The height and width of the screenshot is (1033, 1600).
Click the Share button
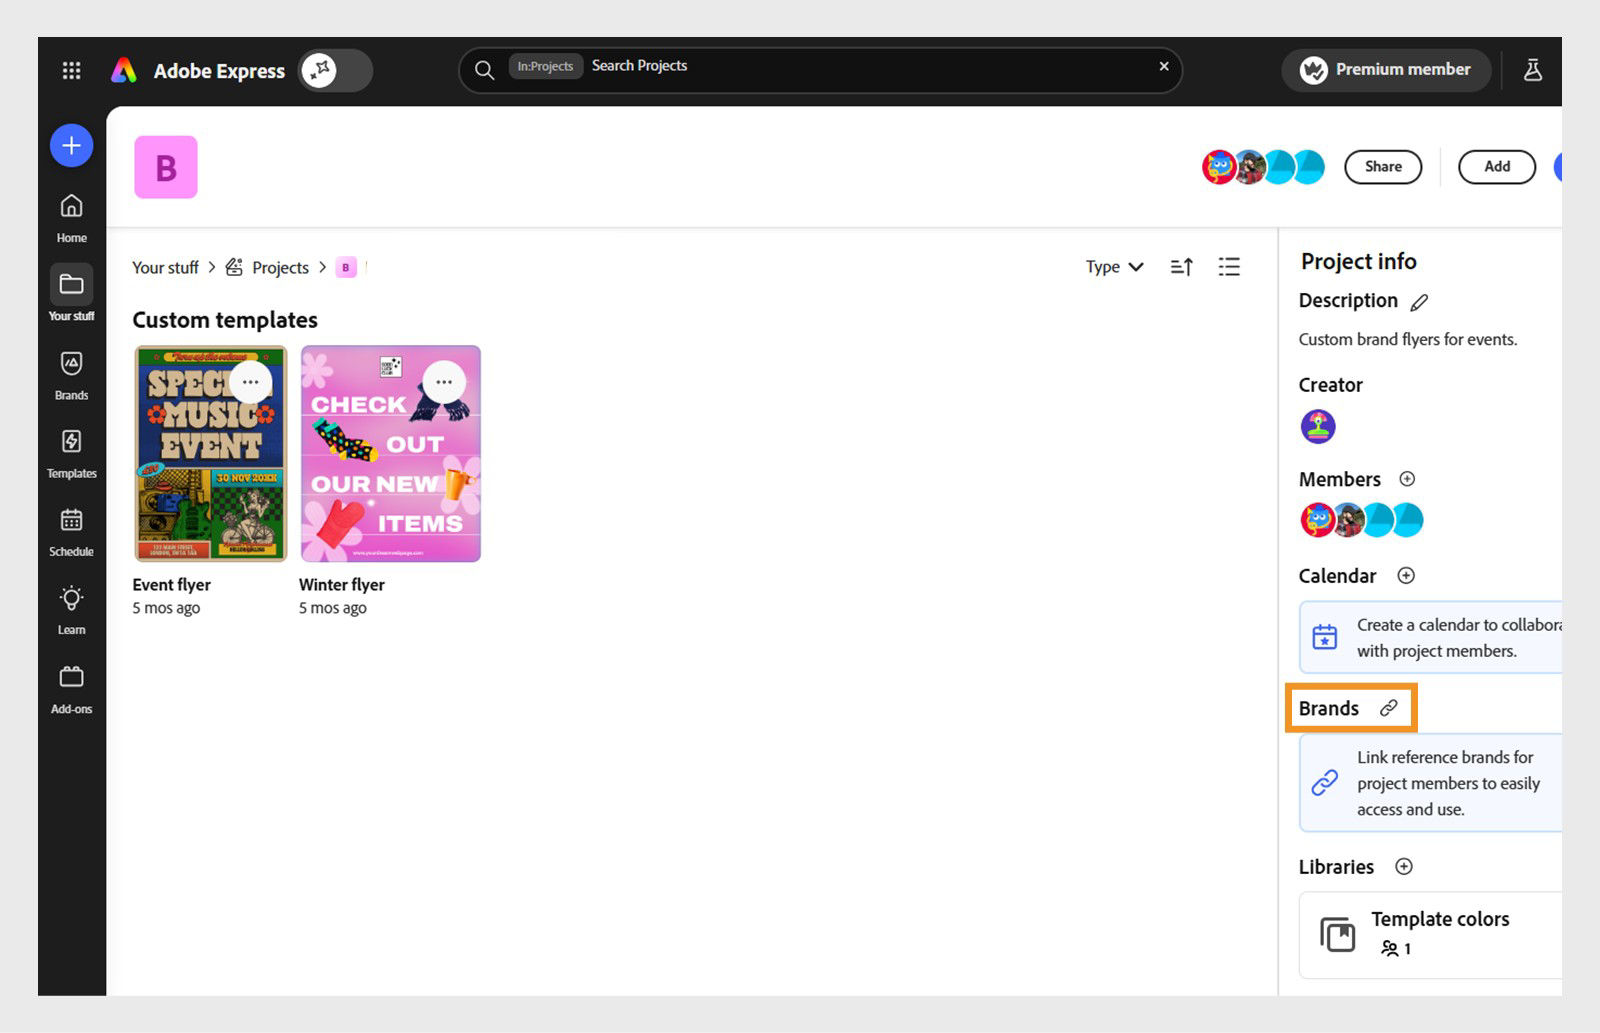[x=1383, y=166]
